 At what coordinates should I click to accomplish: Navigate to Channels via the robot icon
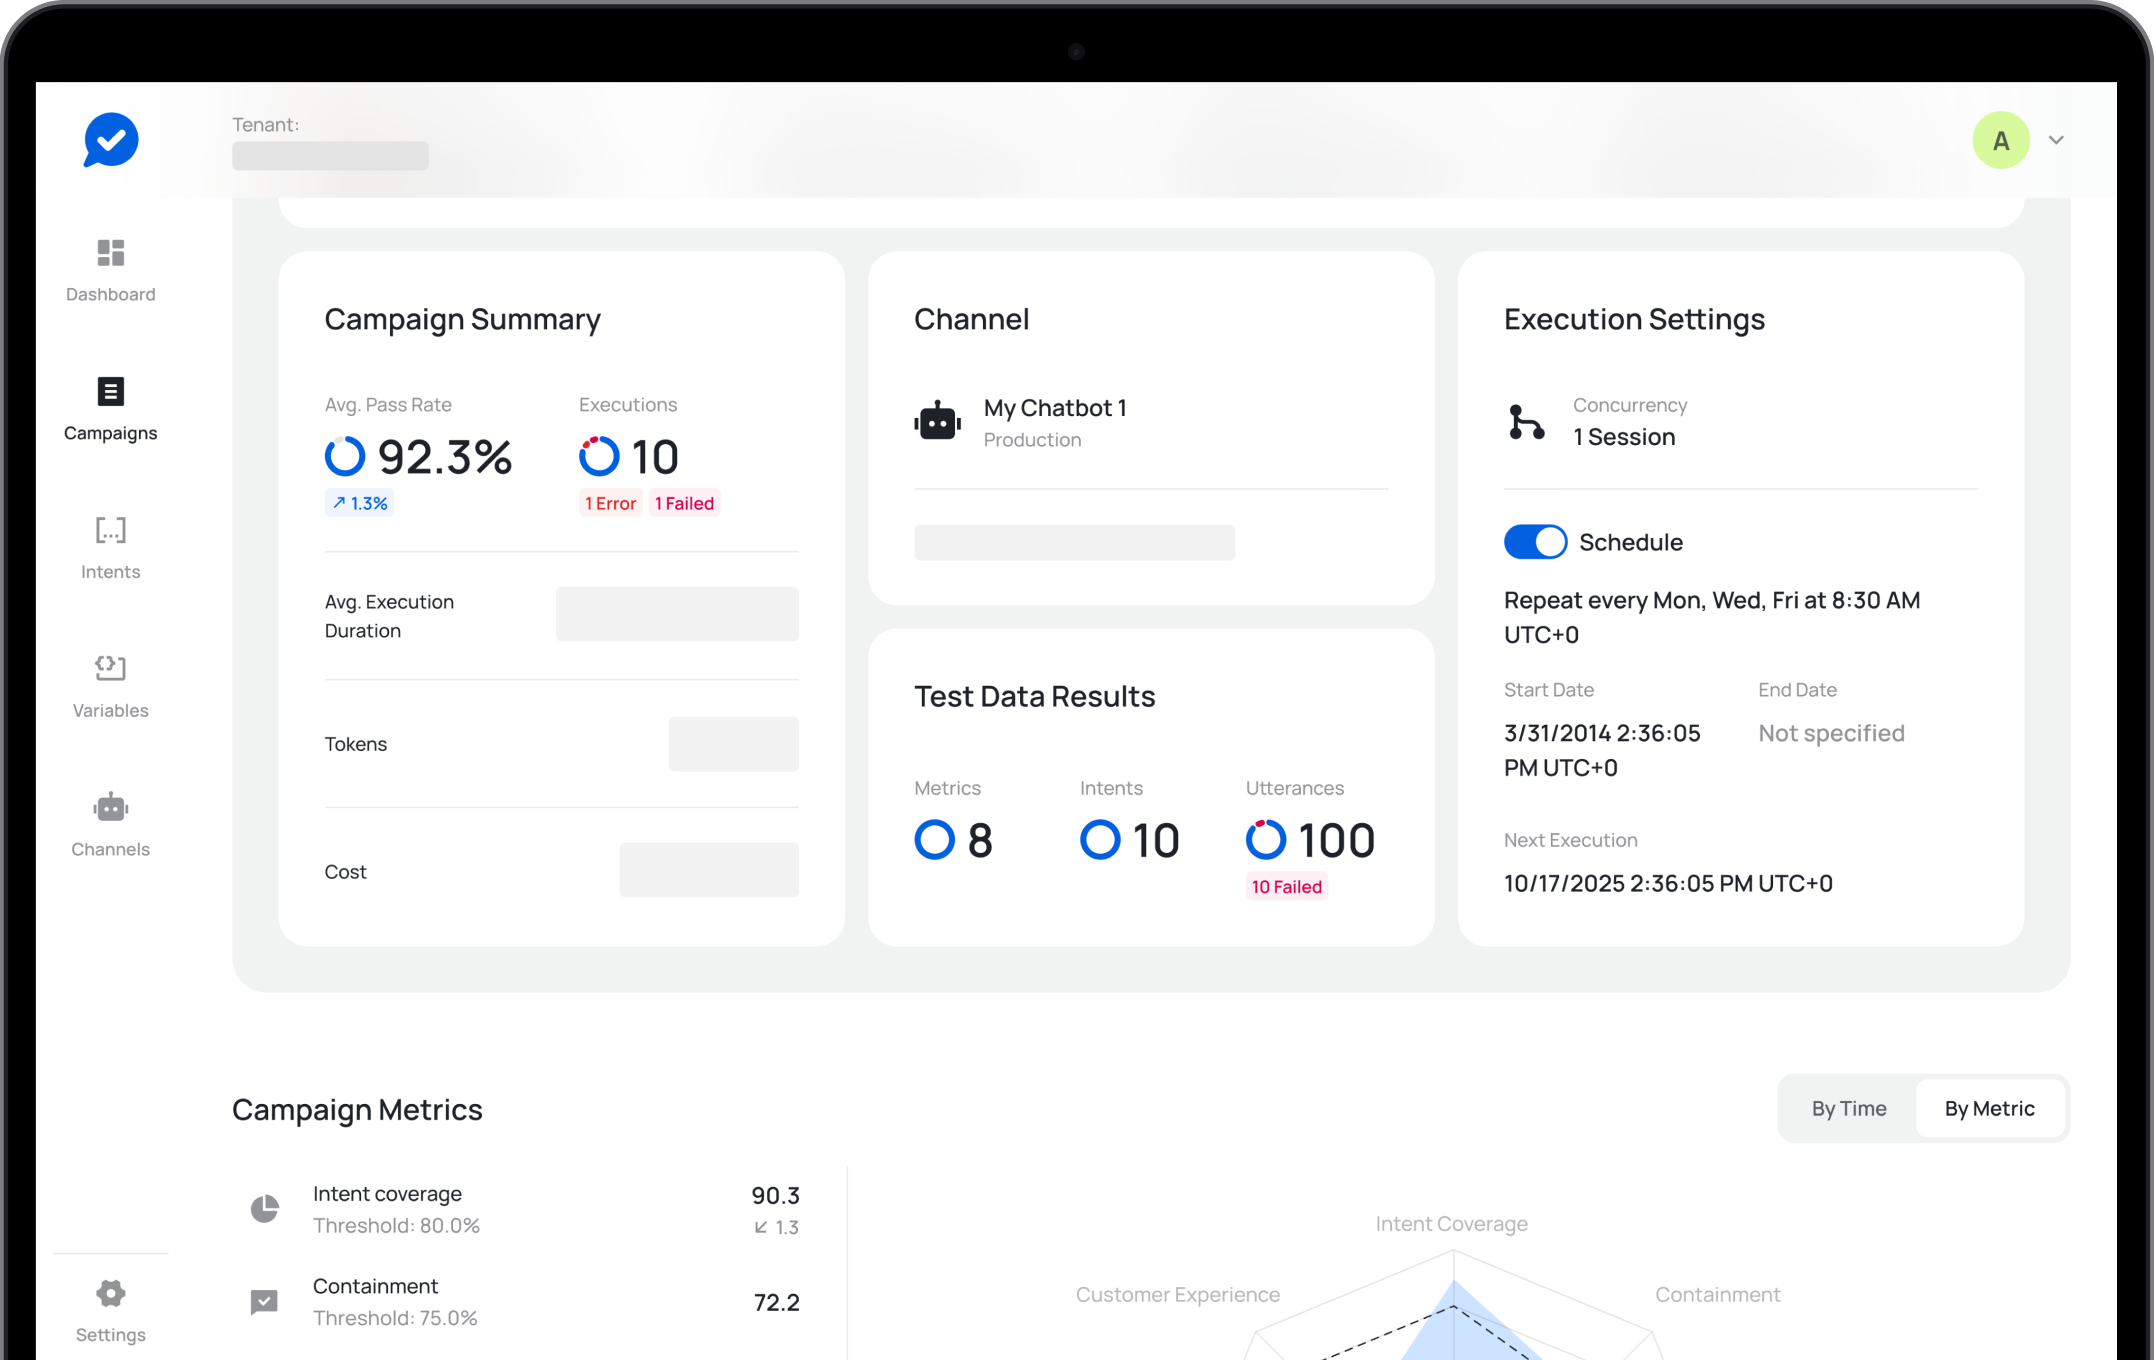[x=111, y=807]
